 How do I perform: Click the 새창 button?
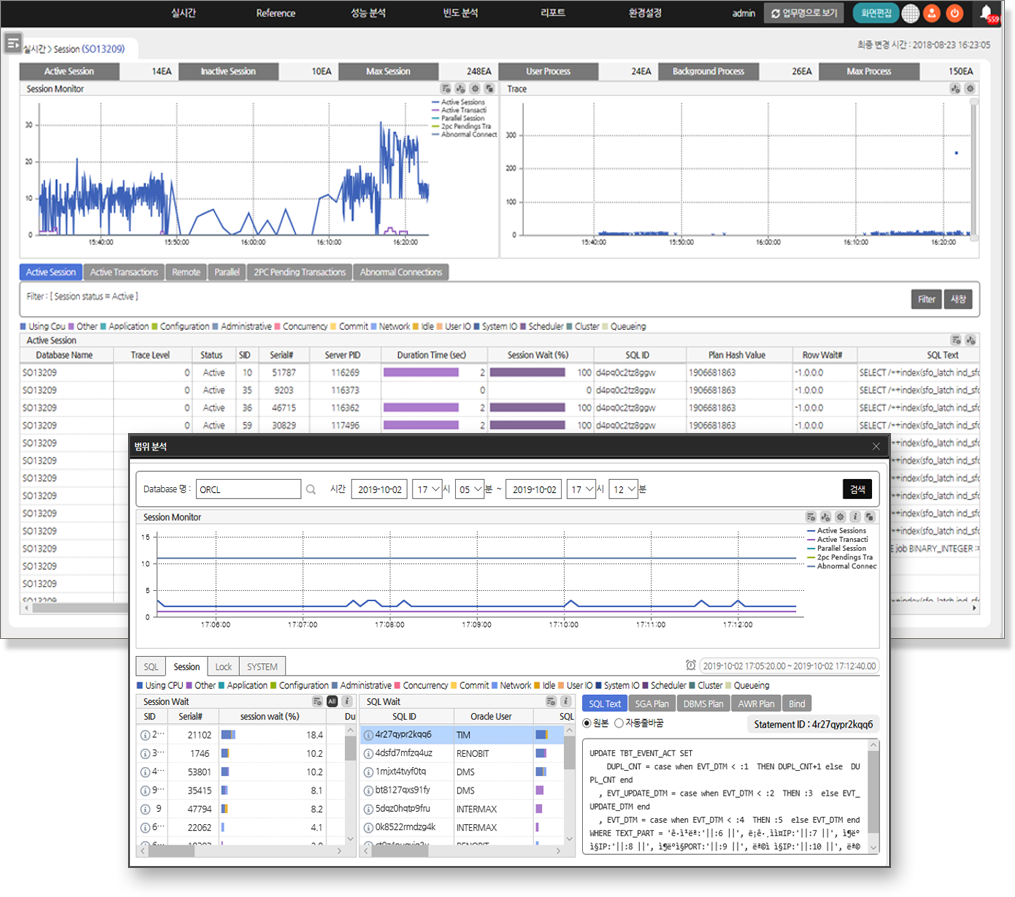[x=958, y=299]
